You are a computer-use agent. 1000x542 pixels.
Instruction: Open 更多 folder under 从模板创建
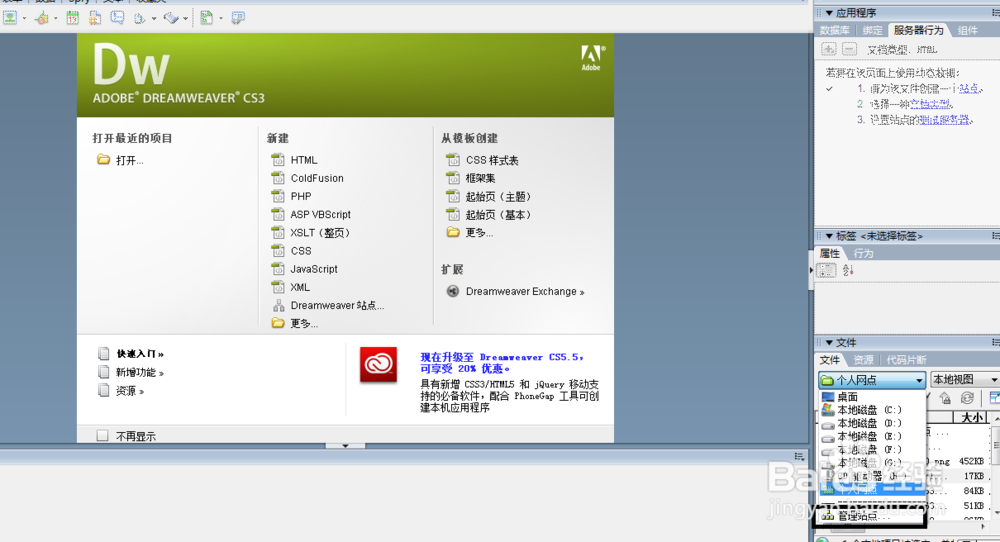pos(453,232)
